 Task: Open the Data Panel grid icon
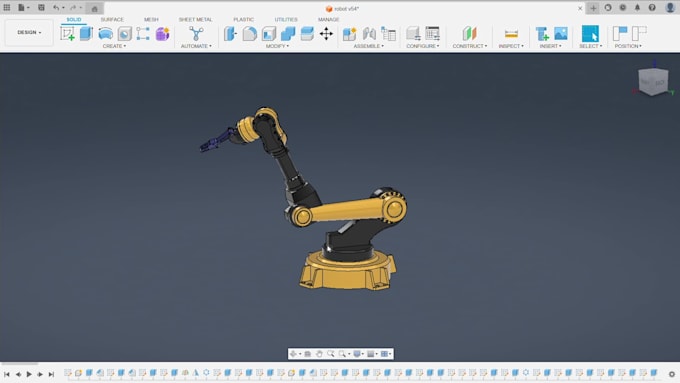coord(7,7)
